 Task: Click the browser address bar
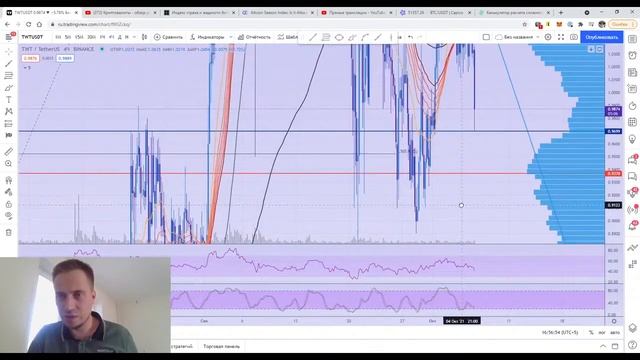pos(286,24)
